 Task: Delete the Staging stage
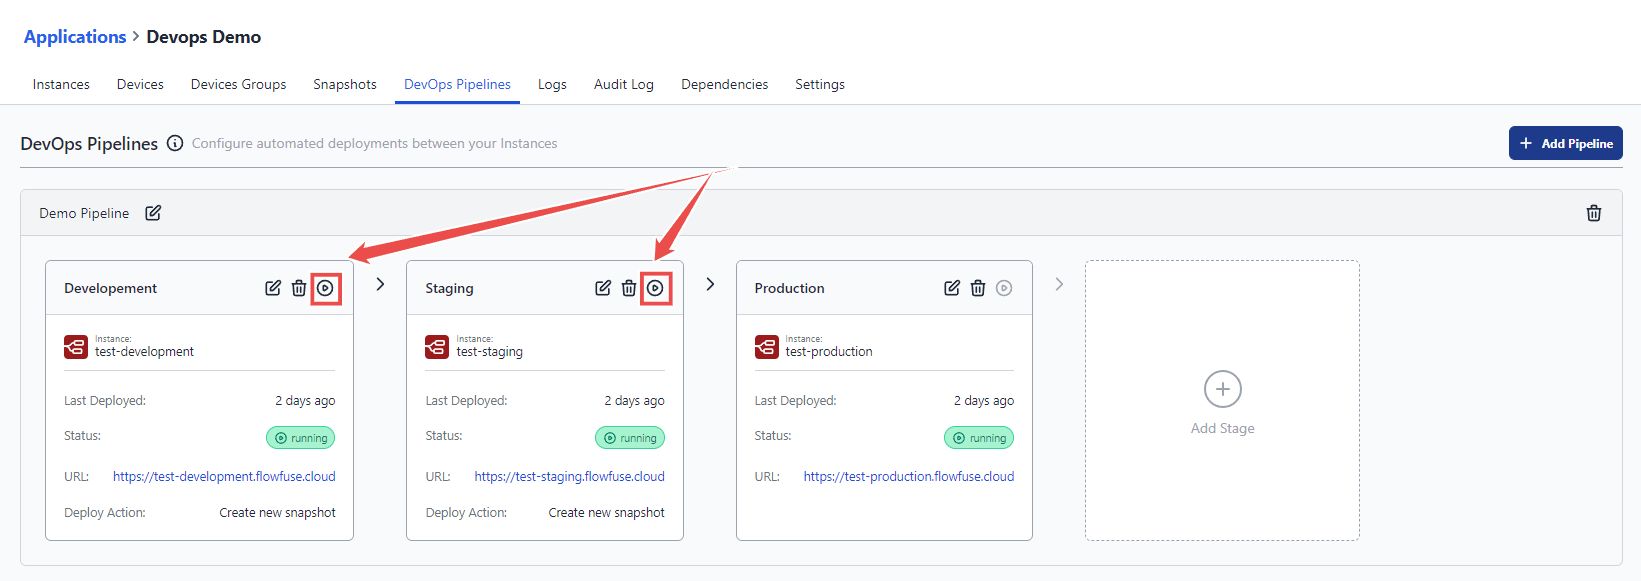point(629,288)
